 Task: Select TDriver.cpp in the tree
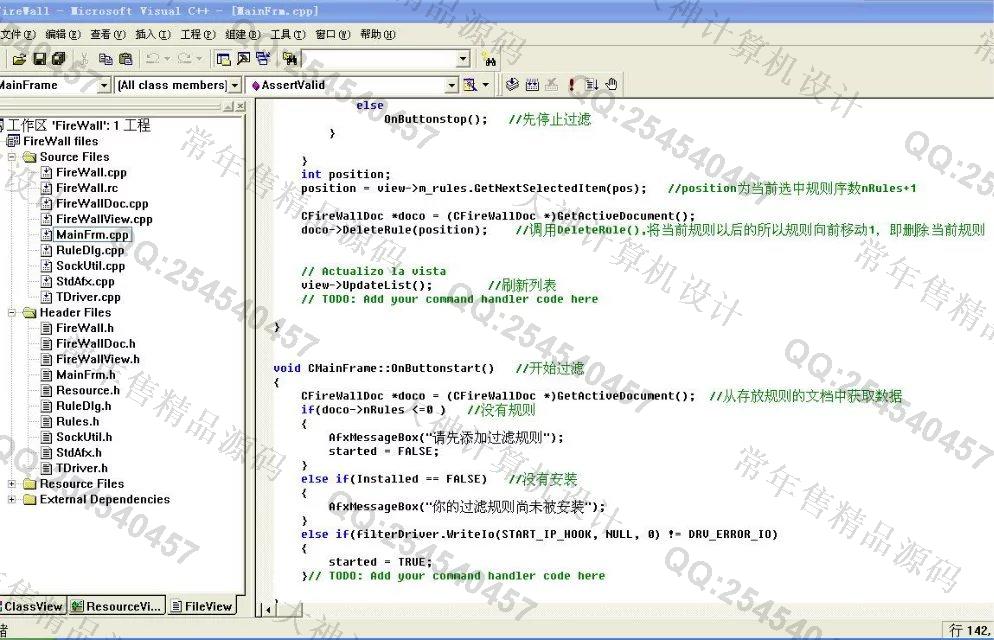[x=88, y=297]
